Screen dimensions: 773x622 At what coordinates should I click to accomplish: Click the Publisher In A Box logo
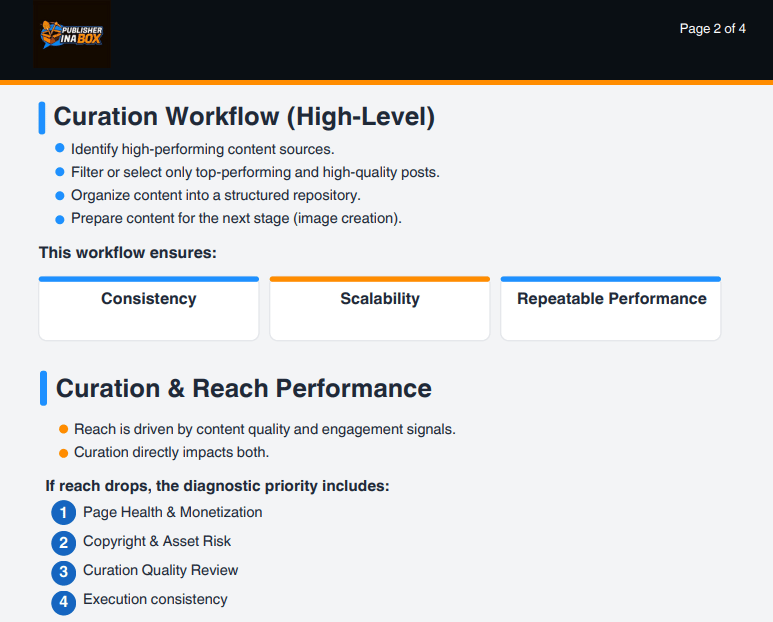[72, 35]
